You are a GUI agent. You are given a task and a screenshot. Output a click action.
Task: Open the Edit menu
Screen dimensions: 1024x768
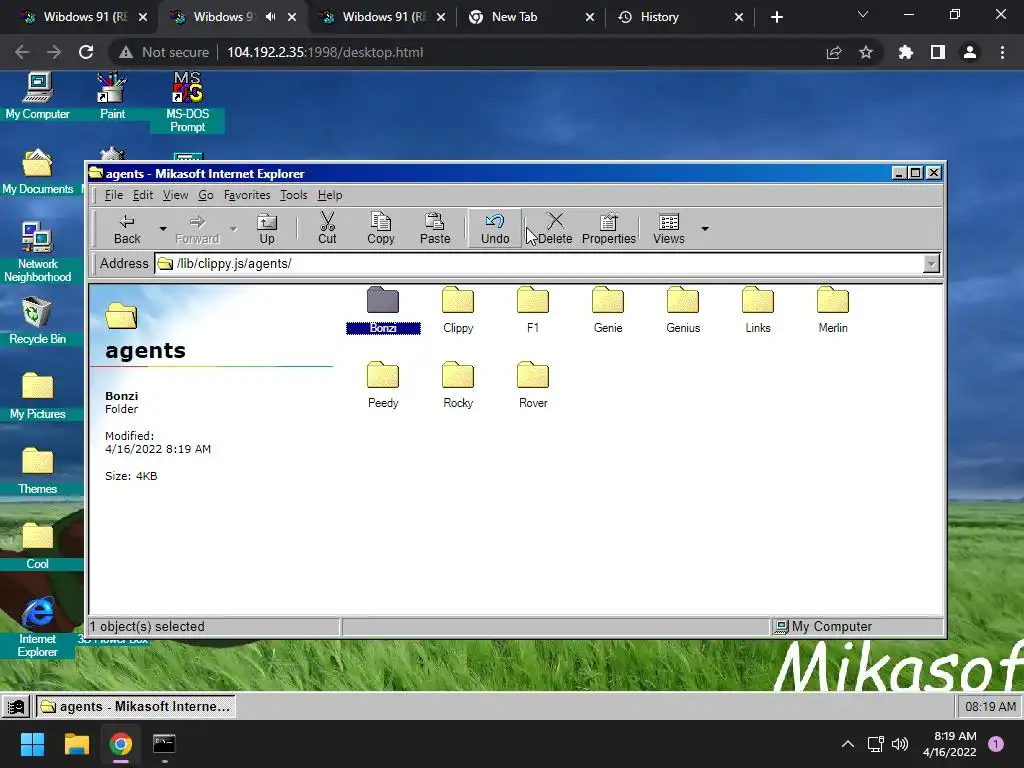pyautogui.click(x=143, y=195)
